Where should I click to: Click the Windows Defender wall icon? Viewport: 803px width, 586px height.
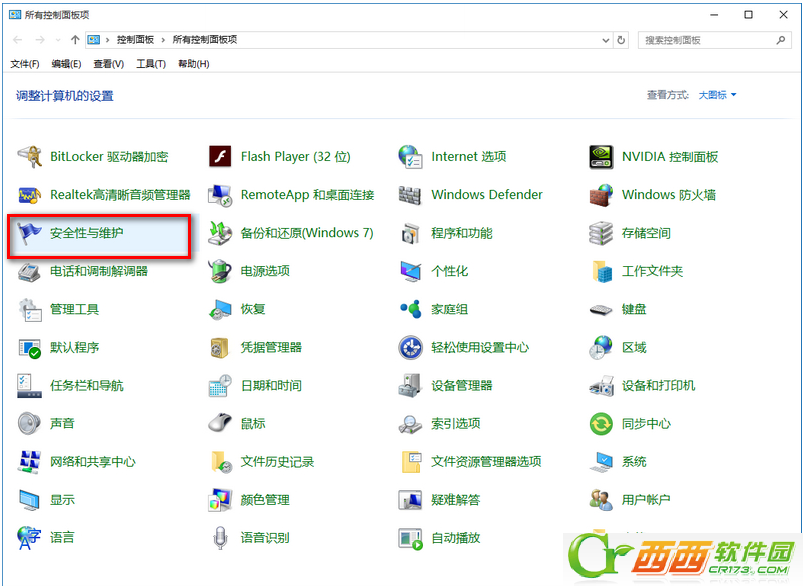click(411, 195)
